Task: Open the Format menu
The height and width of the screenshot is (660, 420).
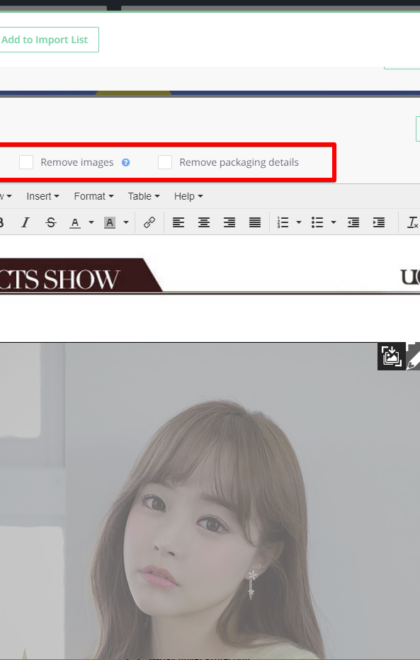Action: coord(93,196)
